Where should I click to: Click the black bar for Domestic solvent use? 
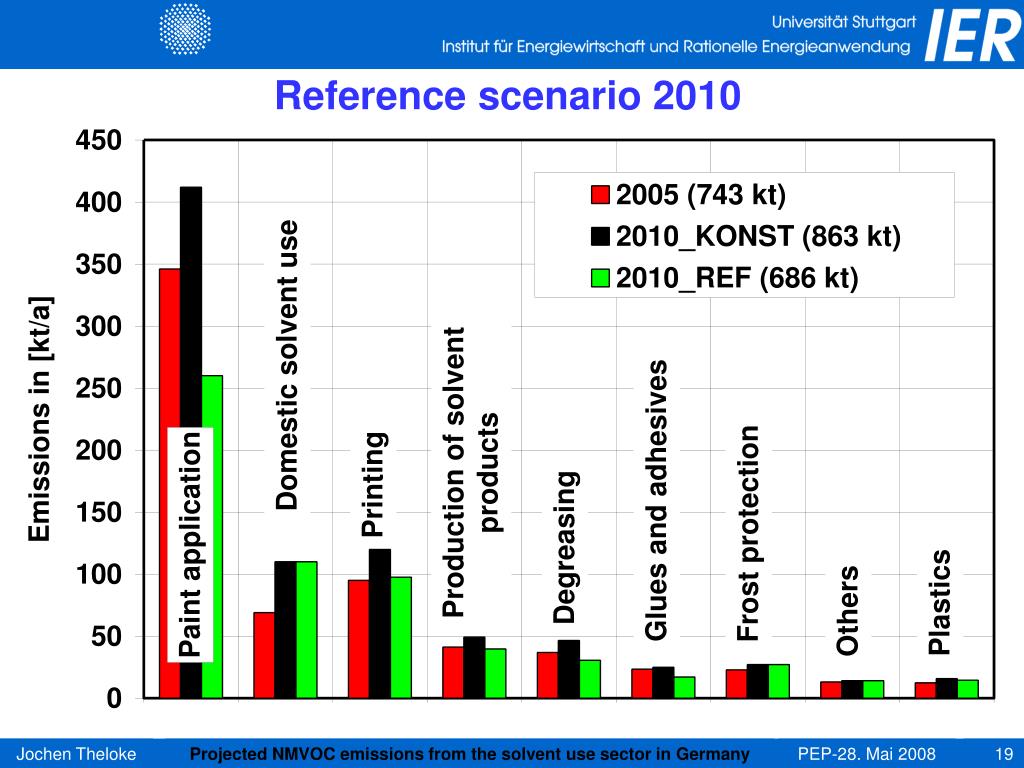(x=285, y=630)
